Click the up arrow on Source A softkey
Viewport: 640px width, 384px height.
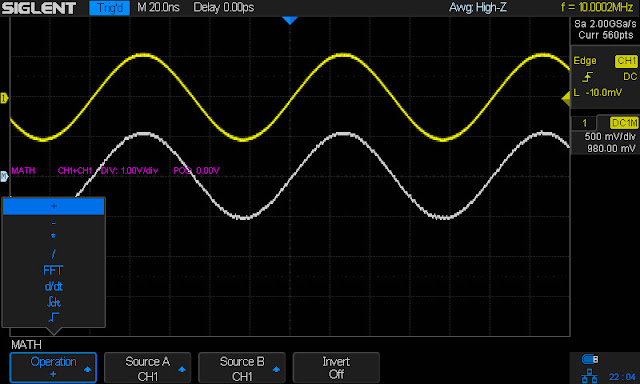click(x=182, y=369)
